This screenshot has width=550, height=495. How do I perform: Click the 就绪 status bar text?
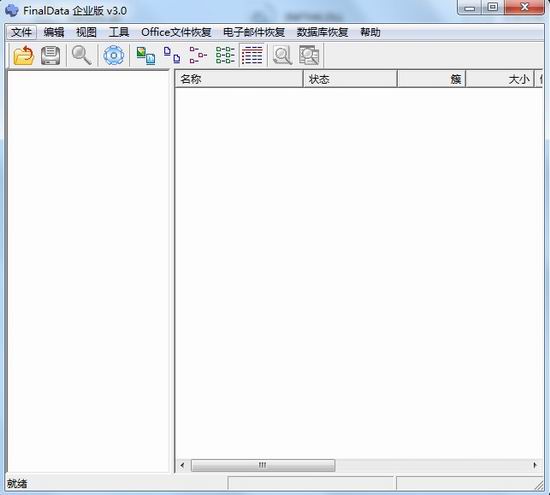[17, 484]
